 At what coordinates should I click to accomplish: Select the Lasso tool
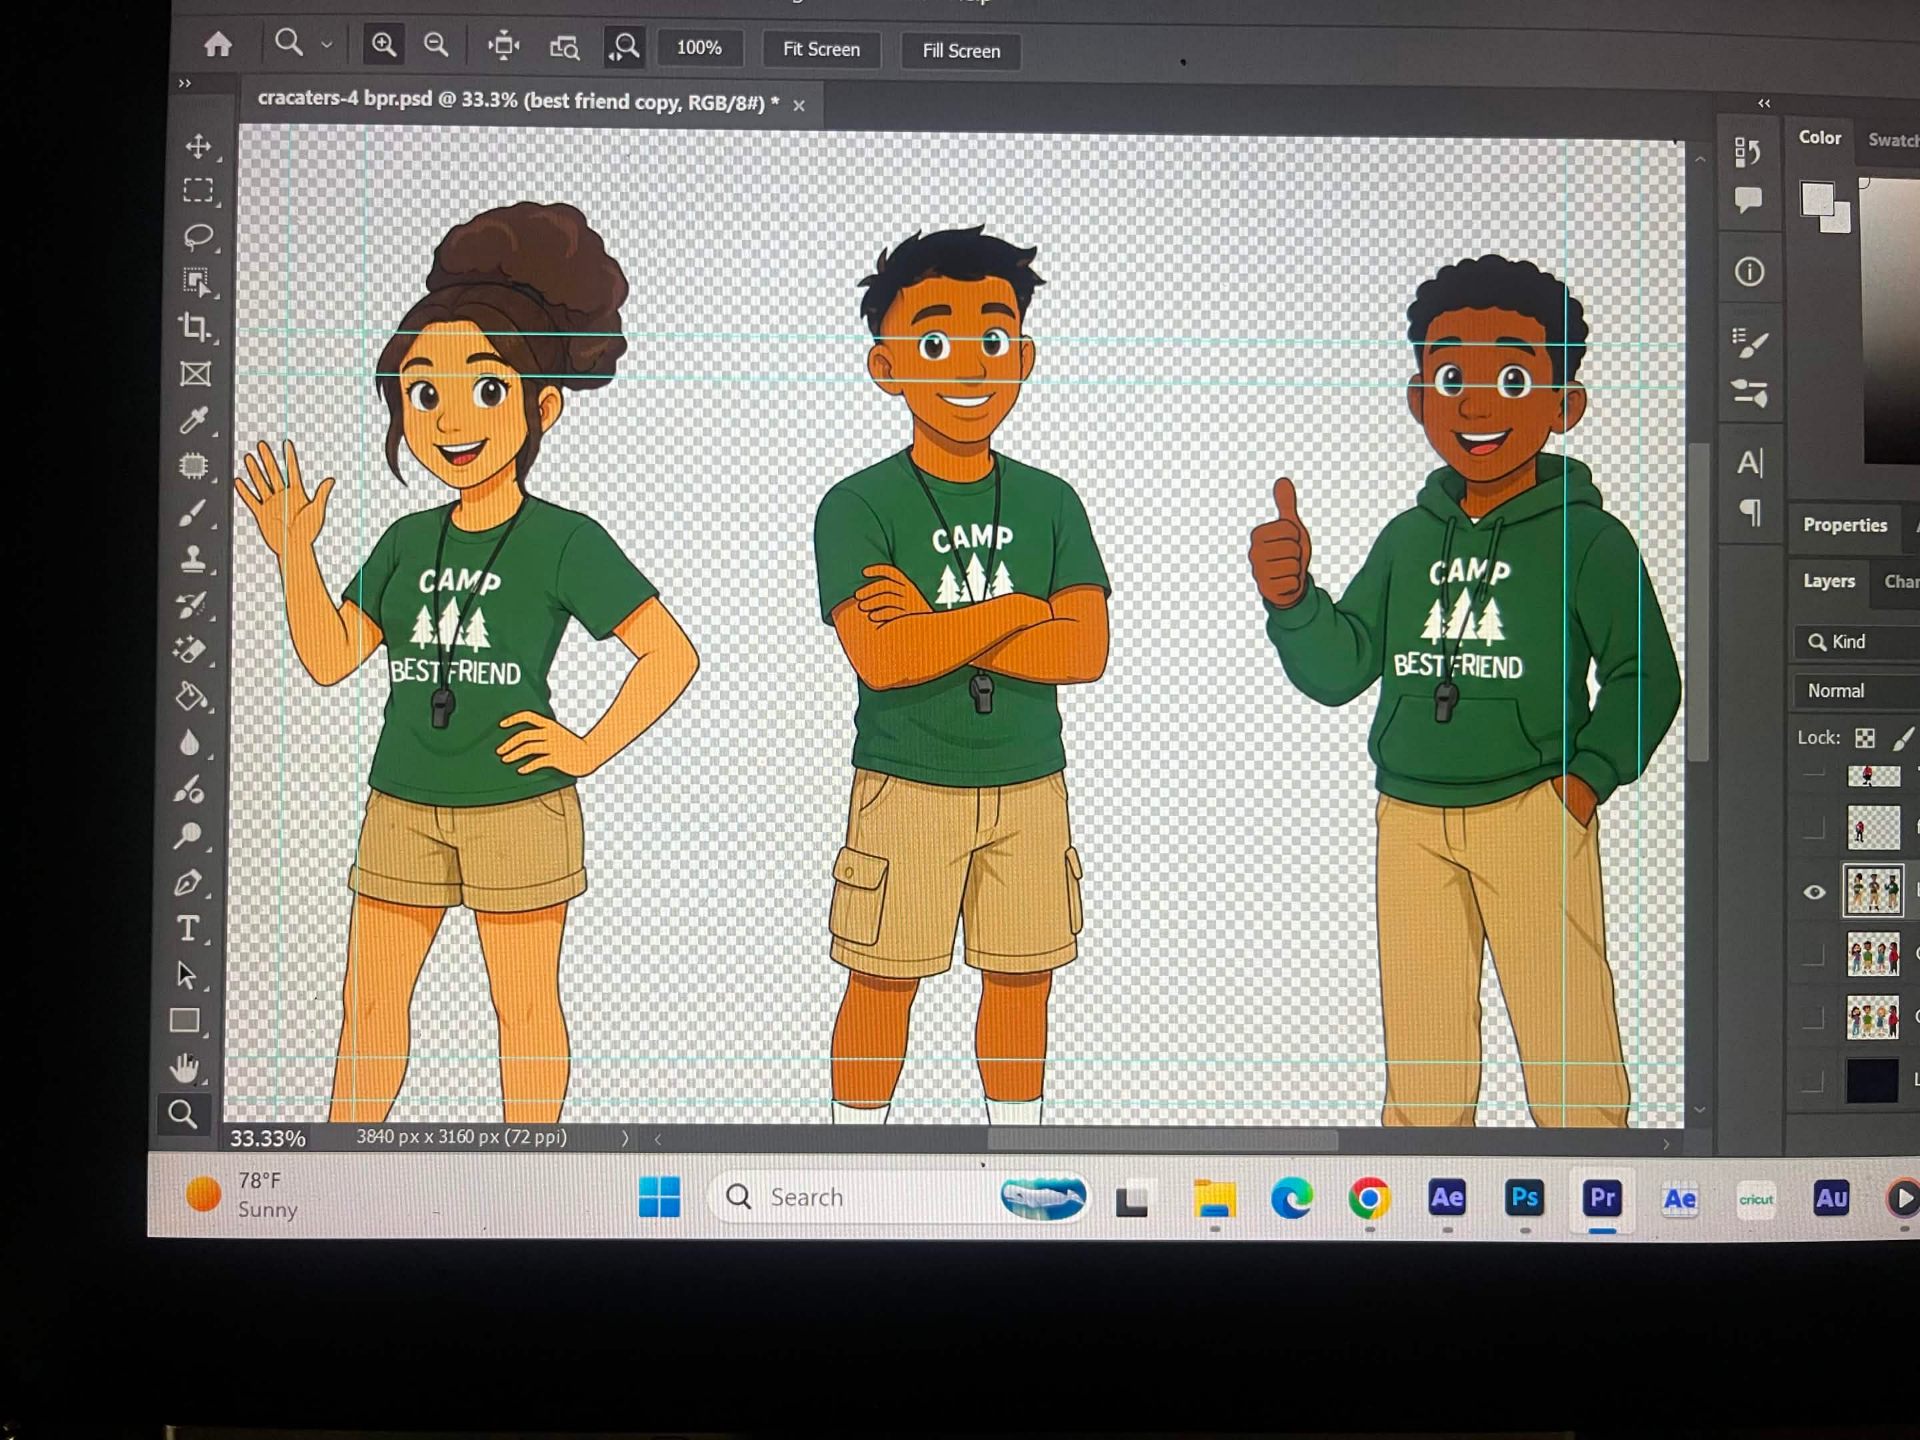[x=198, y=236]
